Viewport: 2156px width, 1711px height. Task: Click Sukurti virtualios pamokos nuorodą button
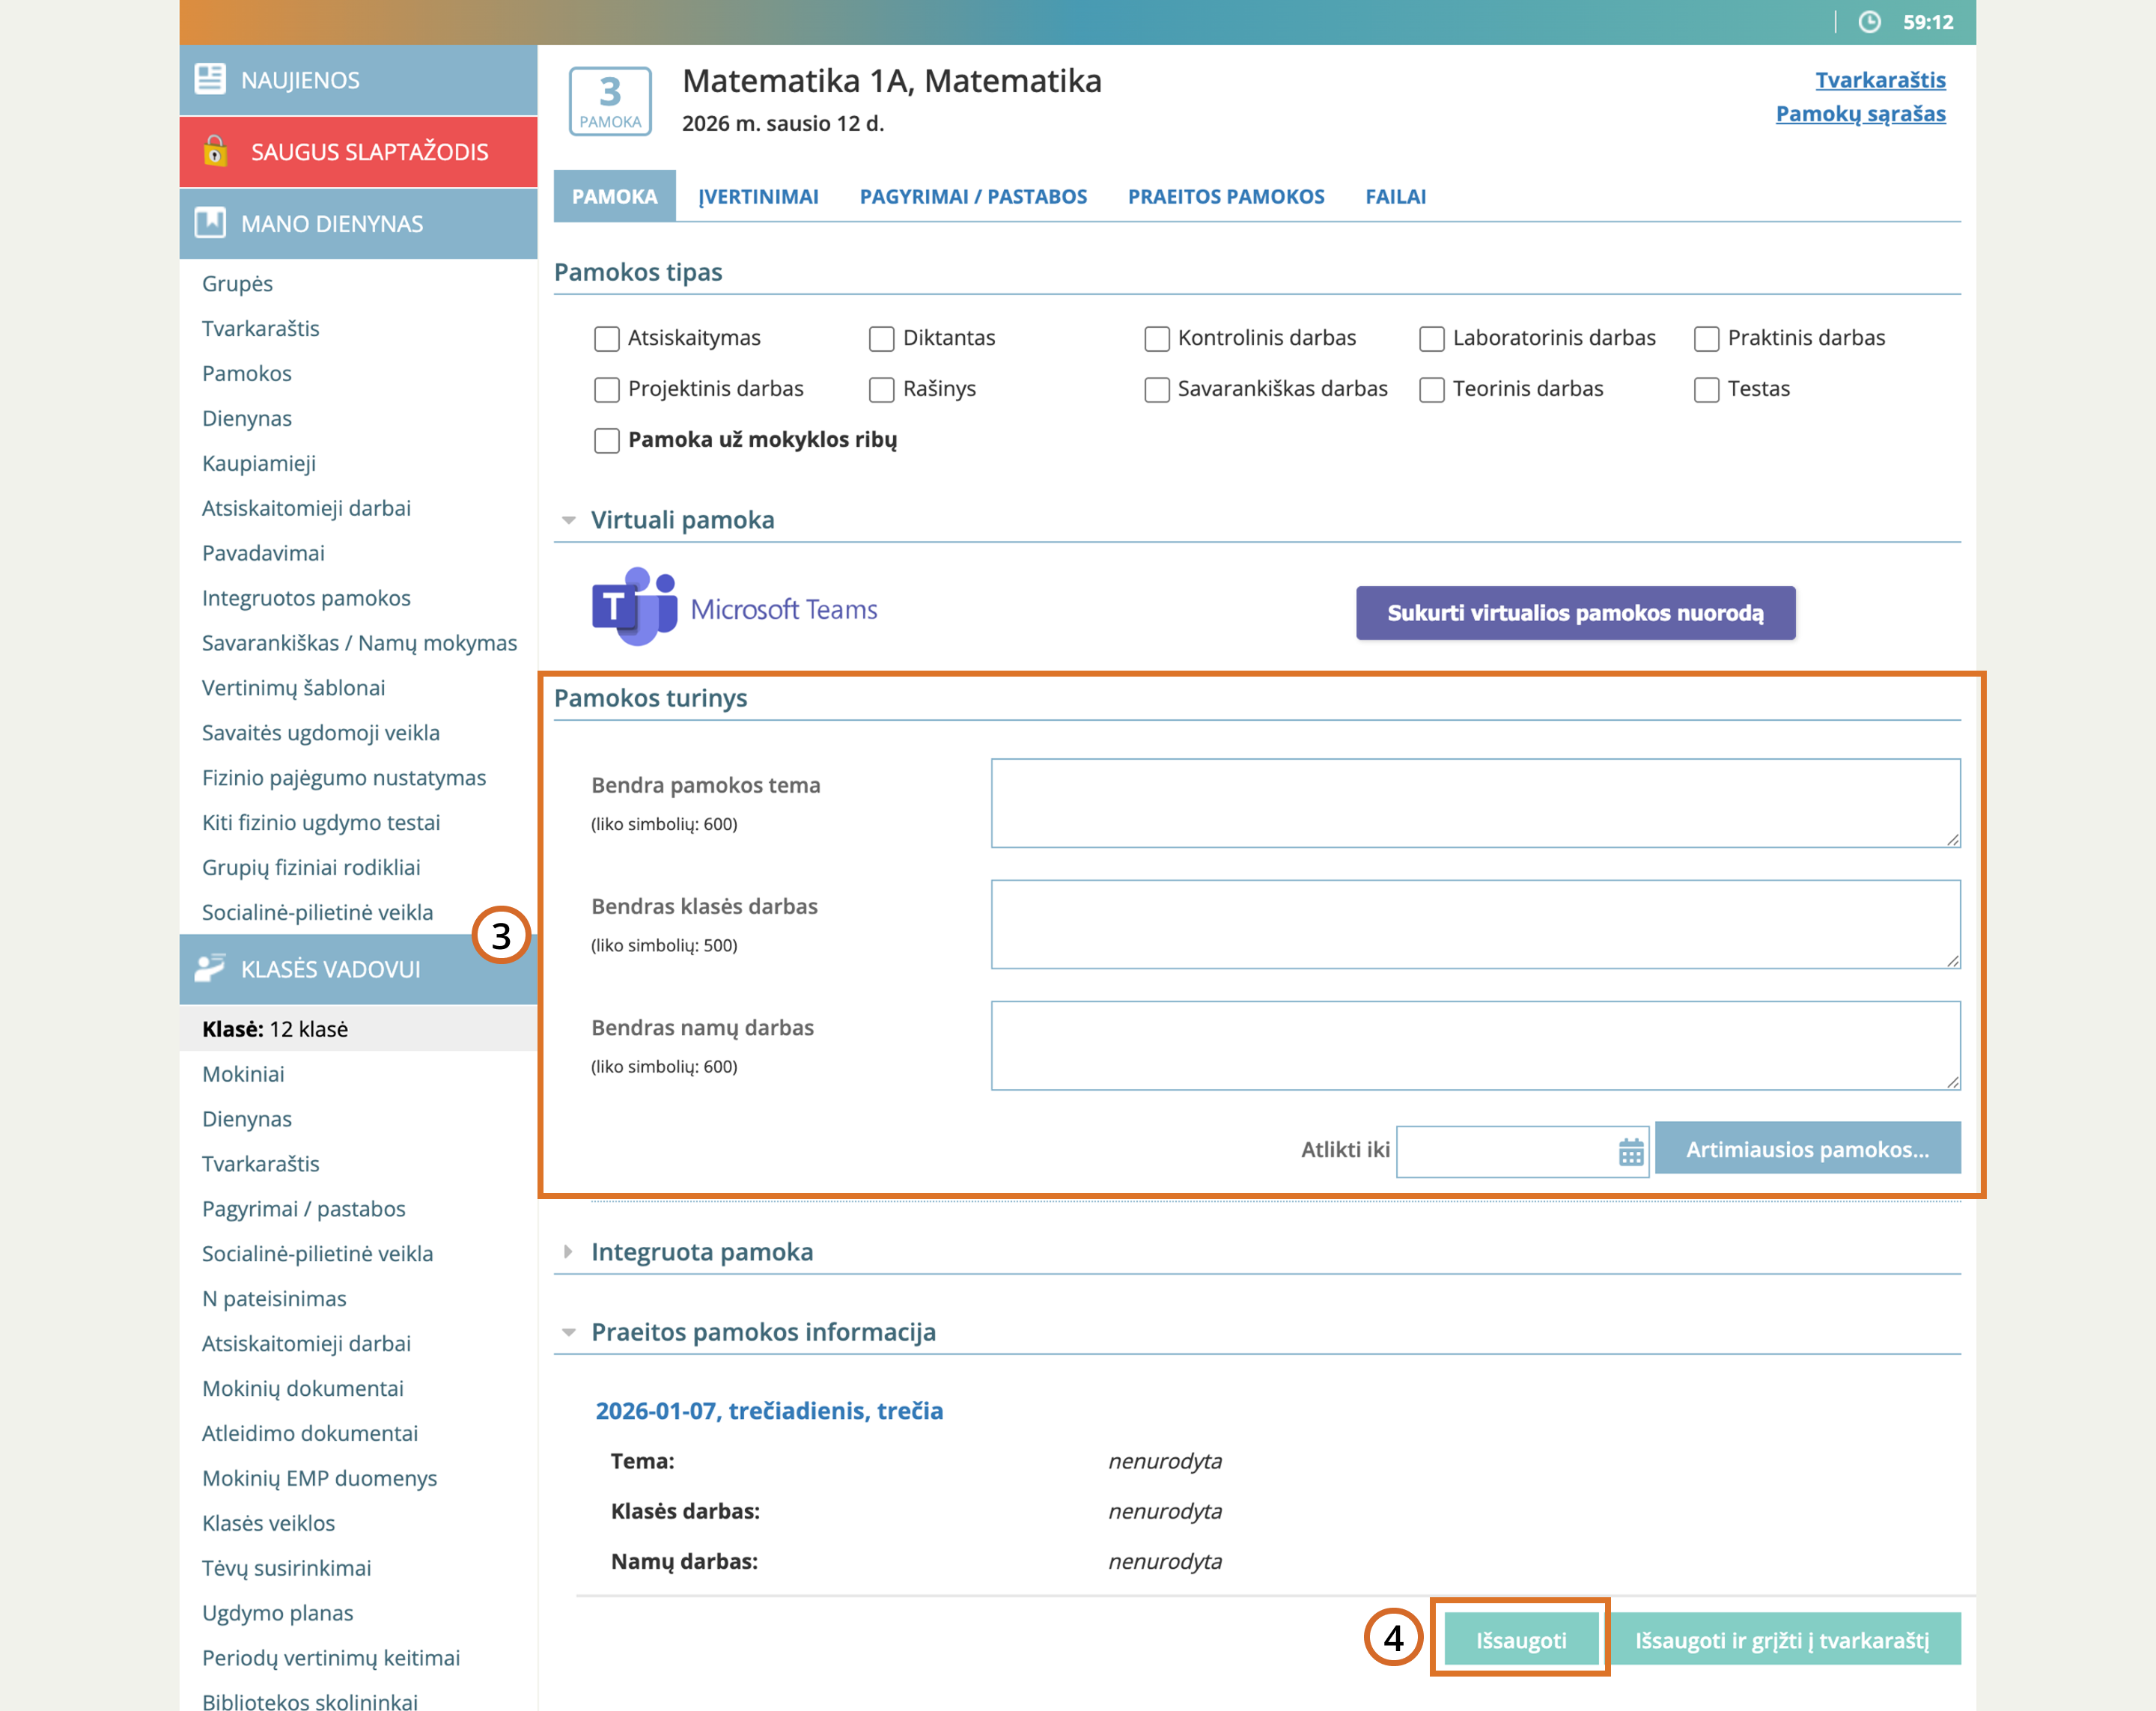1574,613
